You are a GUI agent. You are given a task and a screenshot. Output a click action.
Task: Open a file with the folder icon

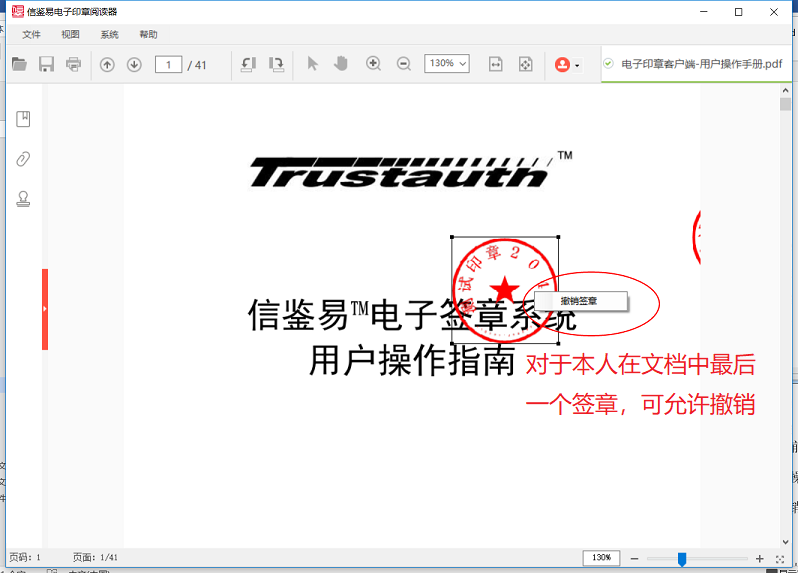(x=19, y=64)
